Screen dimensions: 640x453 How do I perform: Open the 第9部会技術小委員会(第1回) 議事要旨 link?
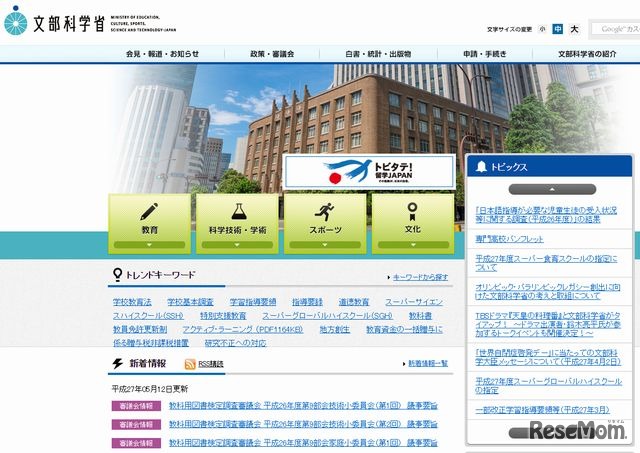(303, 406)
